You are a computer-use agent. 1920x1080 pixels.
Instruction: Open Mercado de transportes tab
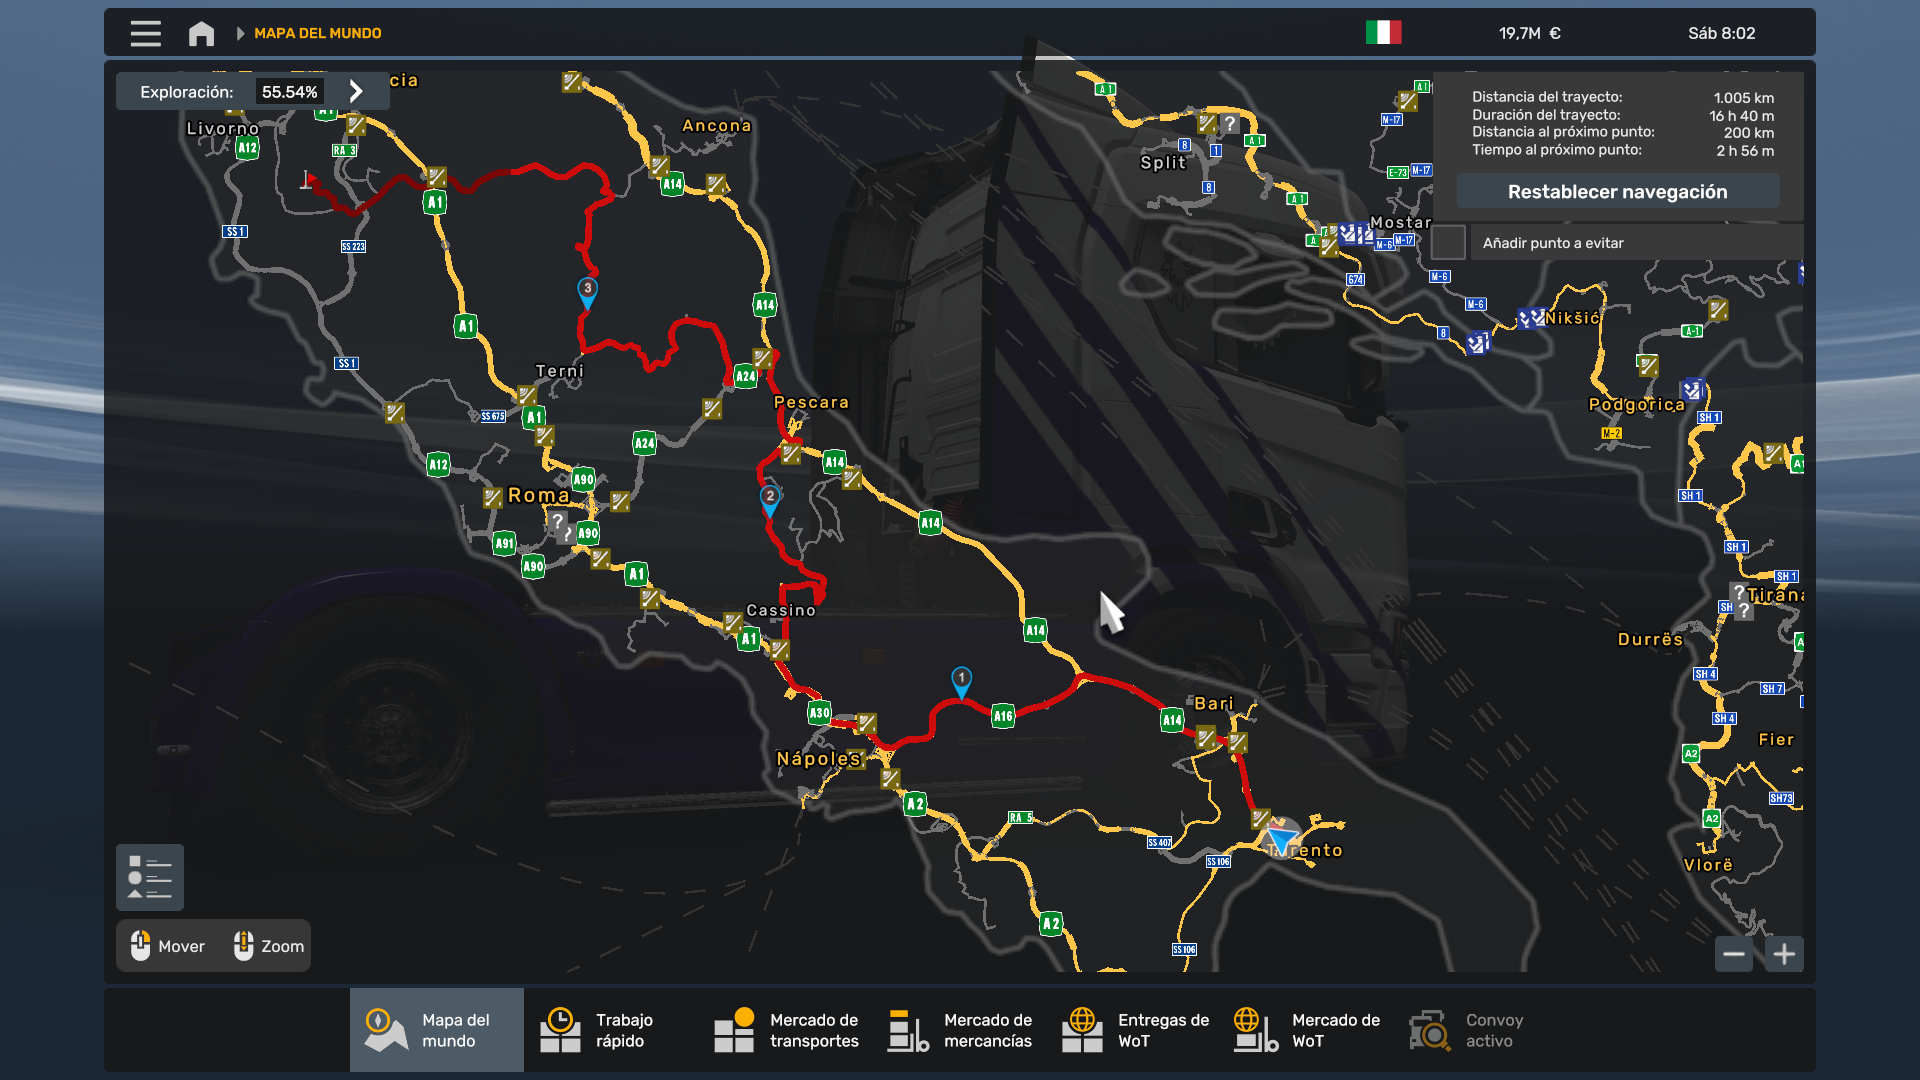pos(785,1030)
